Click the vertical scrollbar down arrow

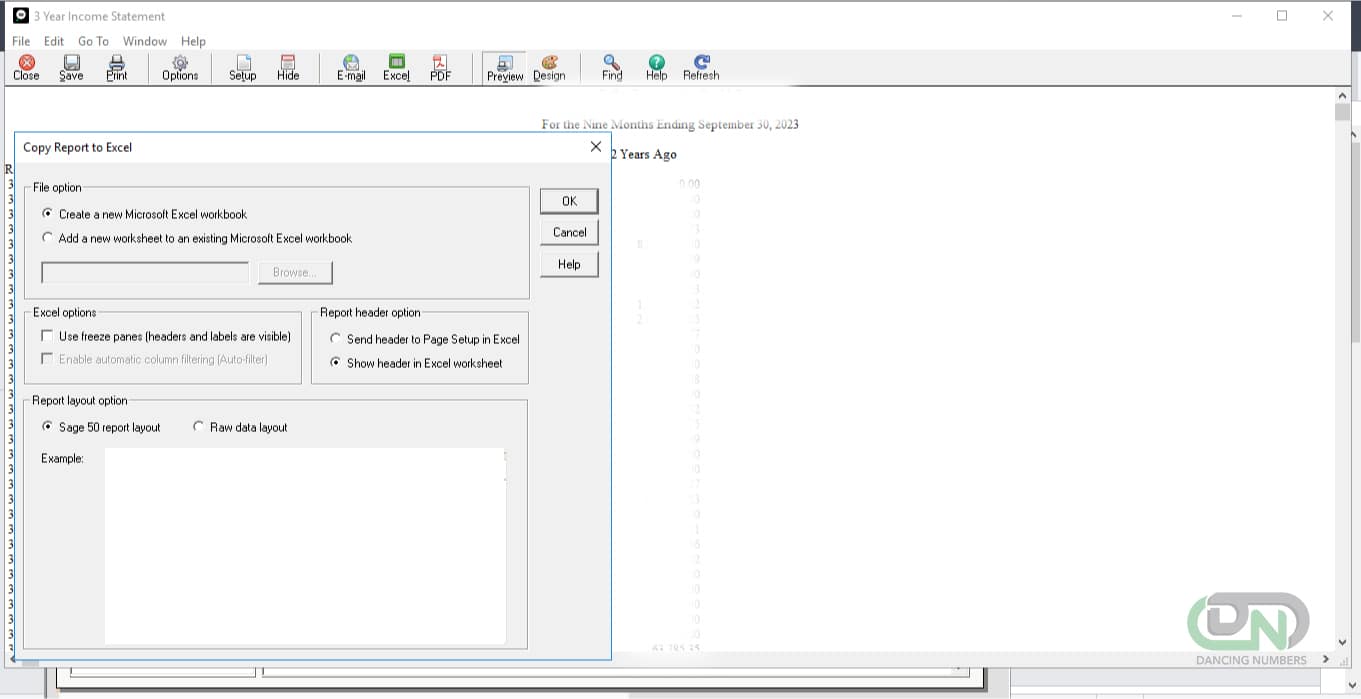(x=1343, y=643)
